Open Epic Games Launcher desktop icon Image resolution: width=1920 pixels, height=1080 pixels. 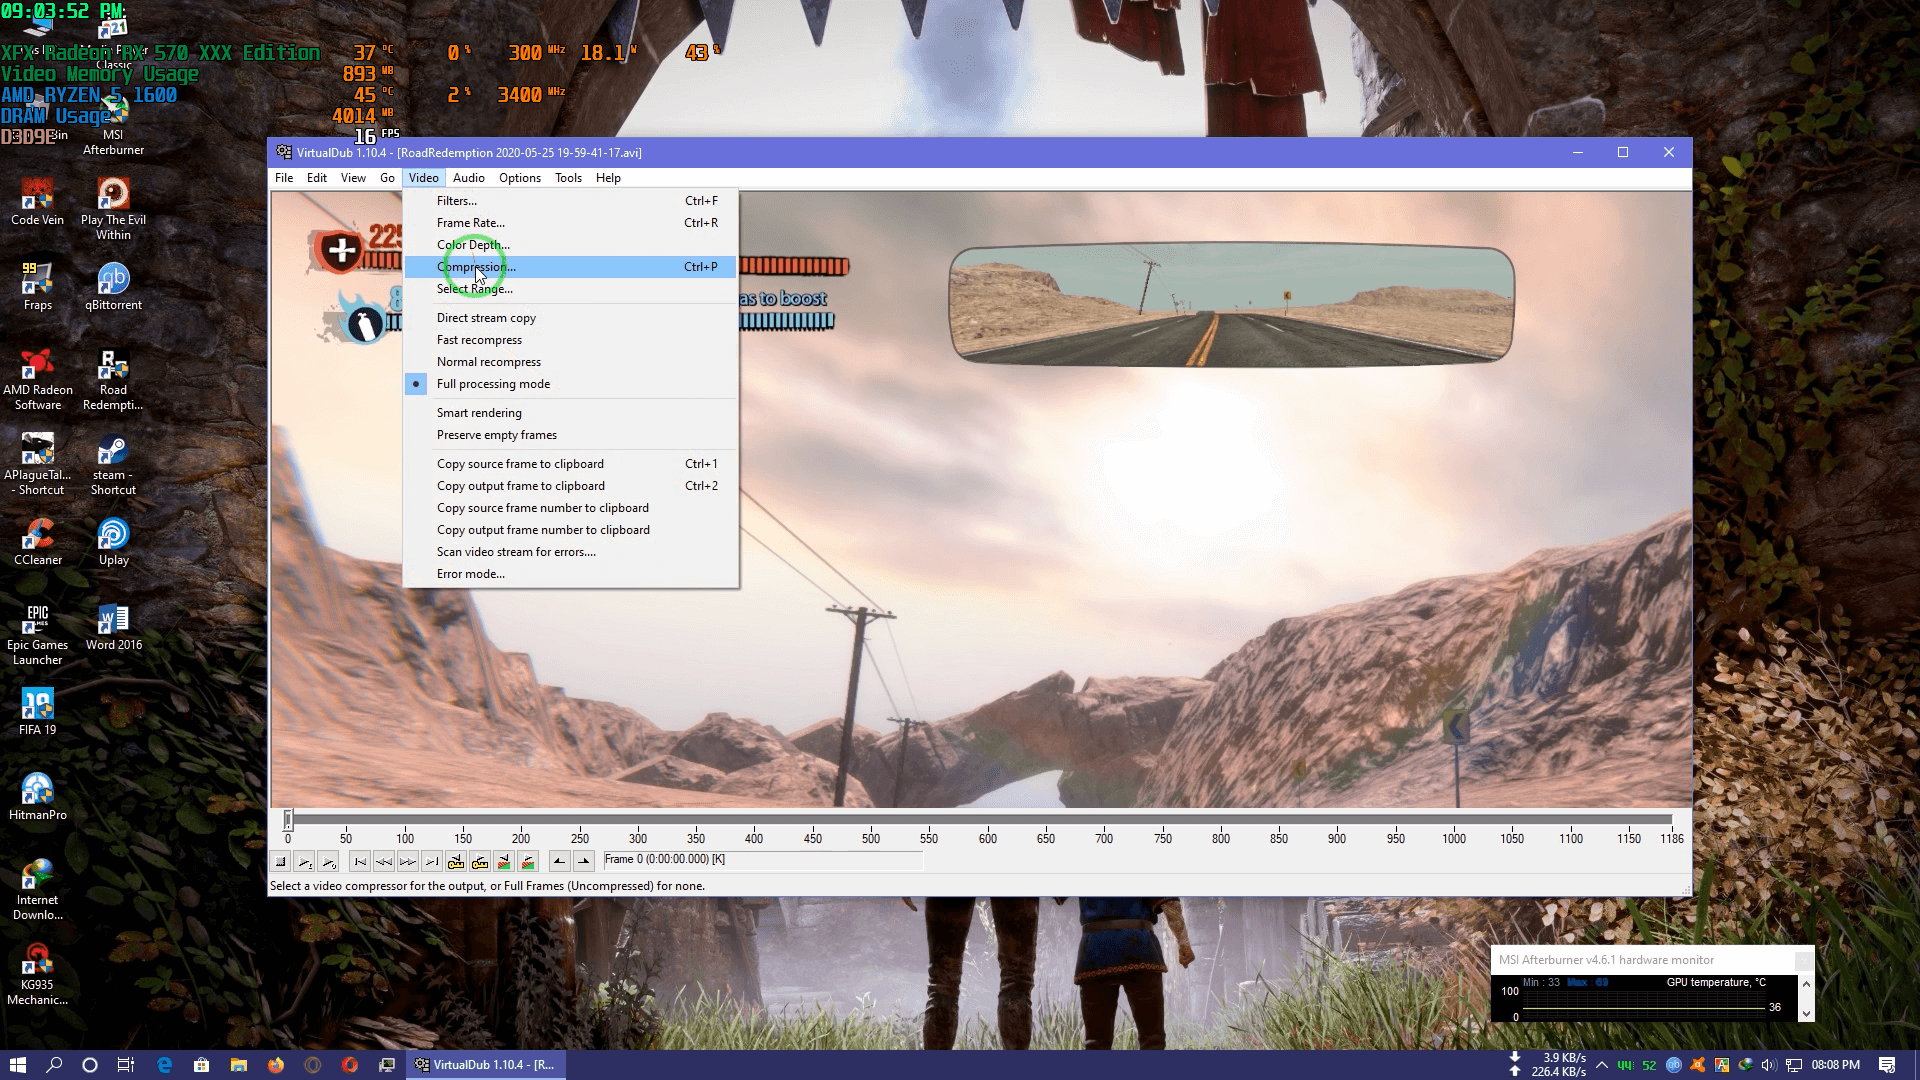pos(38,633)
